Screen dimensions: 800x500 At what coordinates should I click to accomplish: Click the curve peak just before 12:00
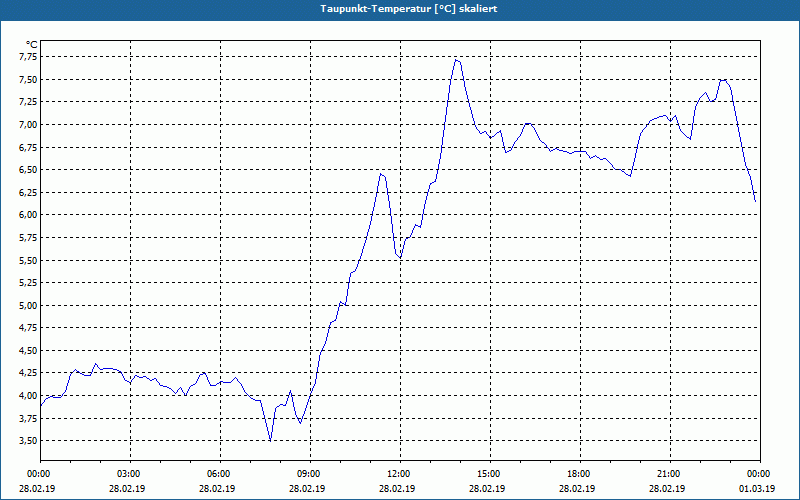[381, 174]
